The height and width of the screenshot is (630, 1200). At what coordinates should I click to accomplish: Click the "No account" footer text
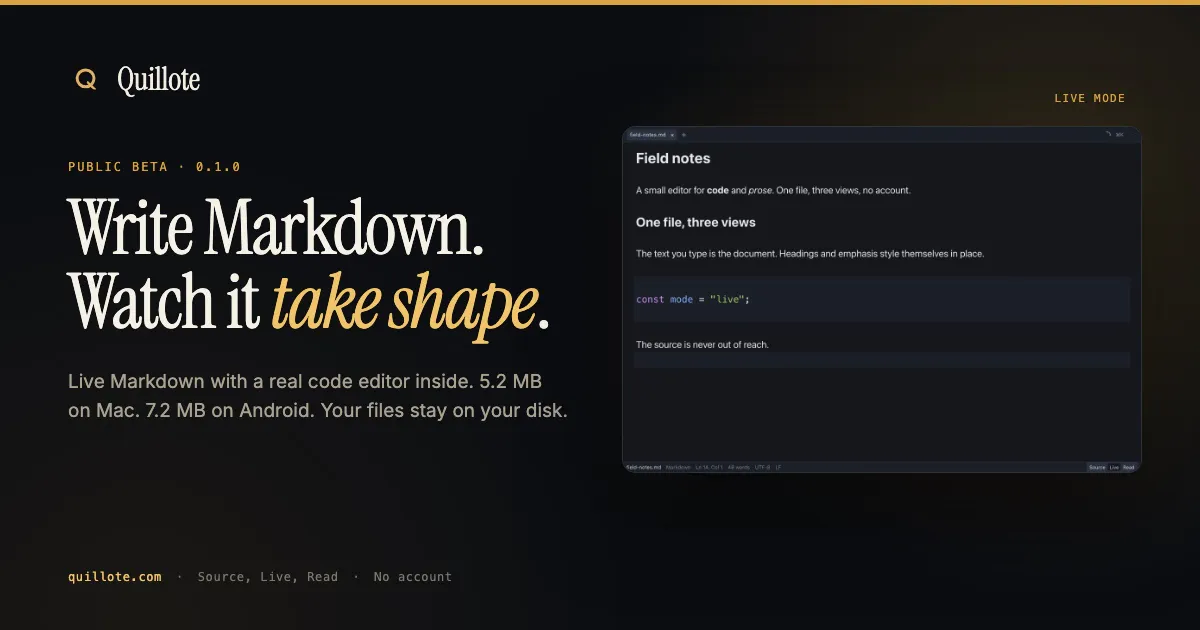click(x=413, y=577)
